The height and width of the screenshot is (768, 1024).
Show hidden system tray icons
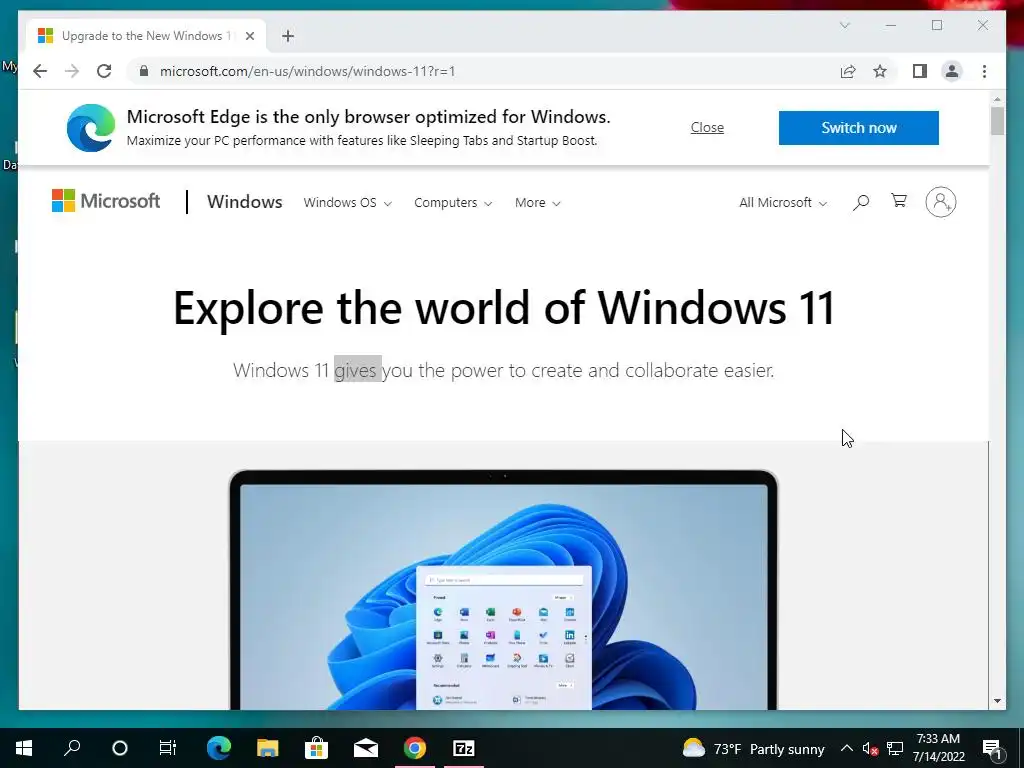846,748
